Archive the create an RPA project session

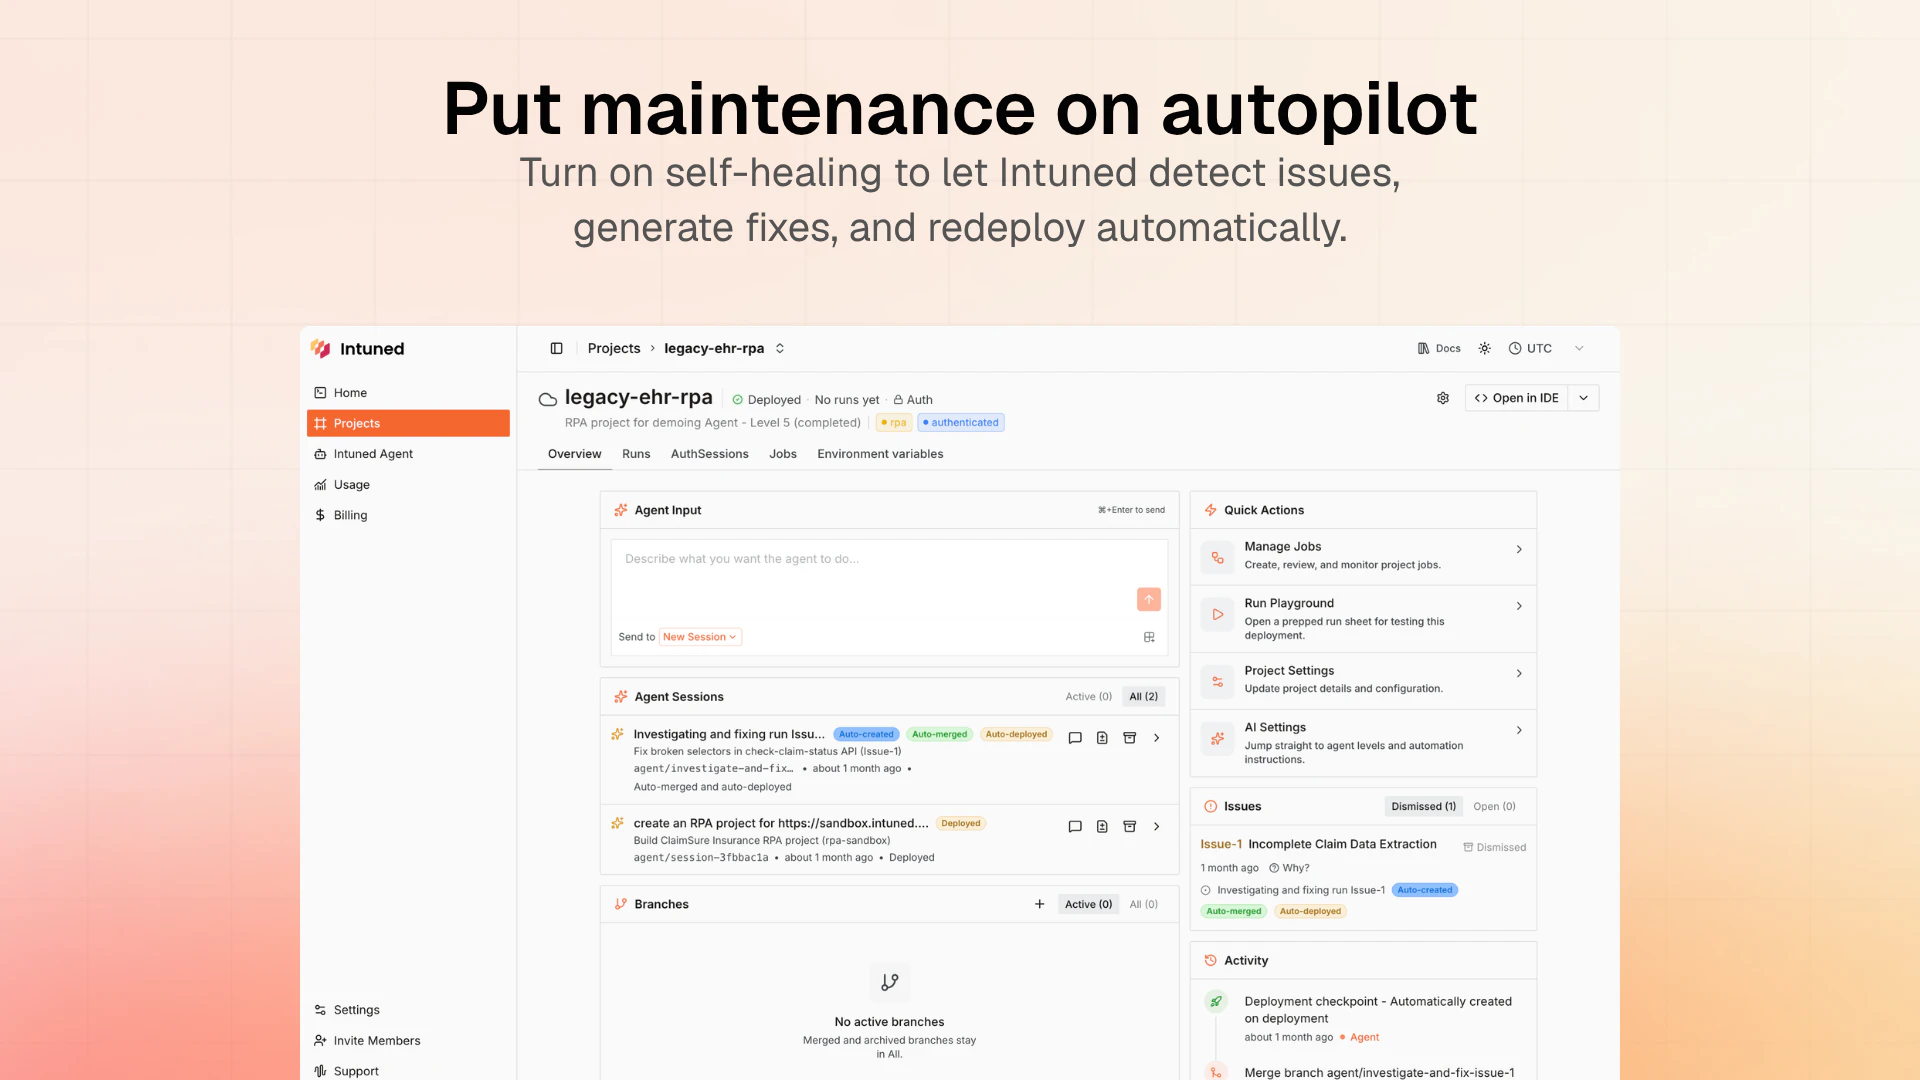pyautogui.click(x=1130, y=827)
